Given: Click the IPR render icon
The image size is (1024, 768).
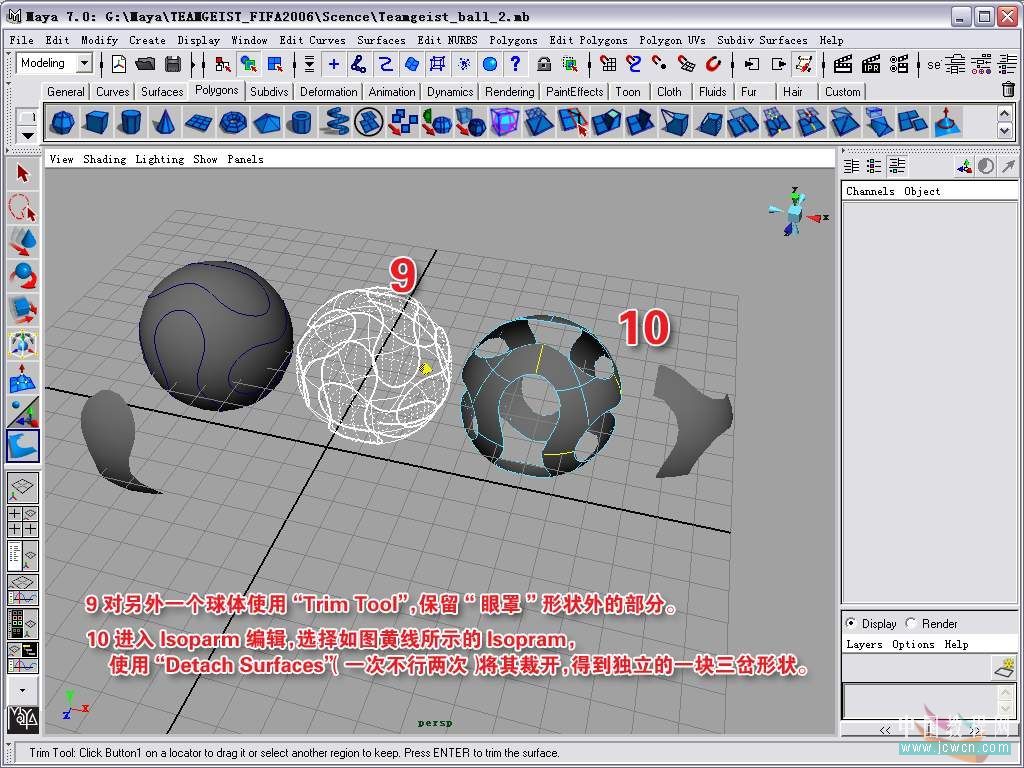Looking at the screenshot, I should (x=871, y=64).
